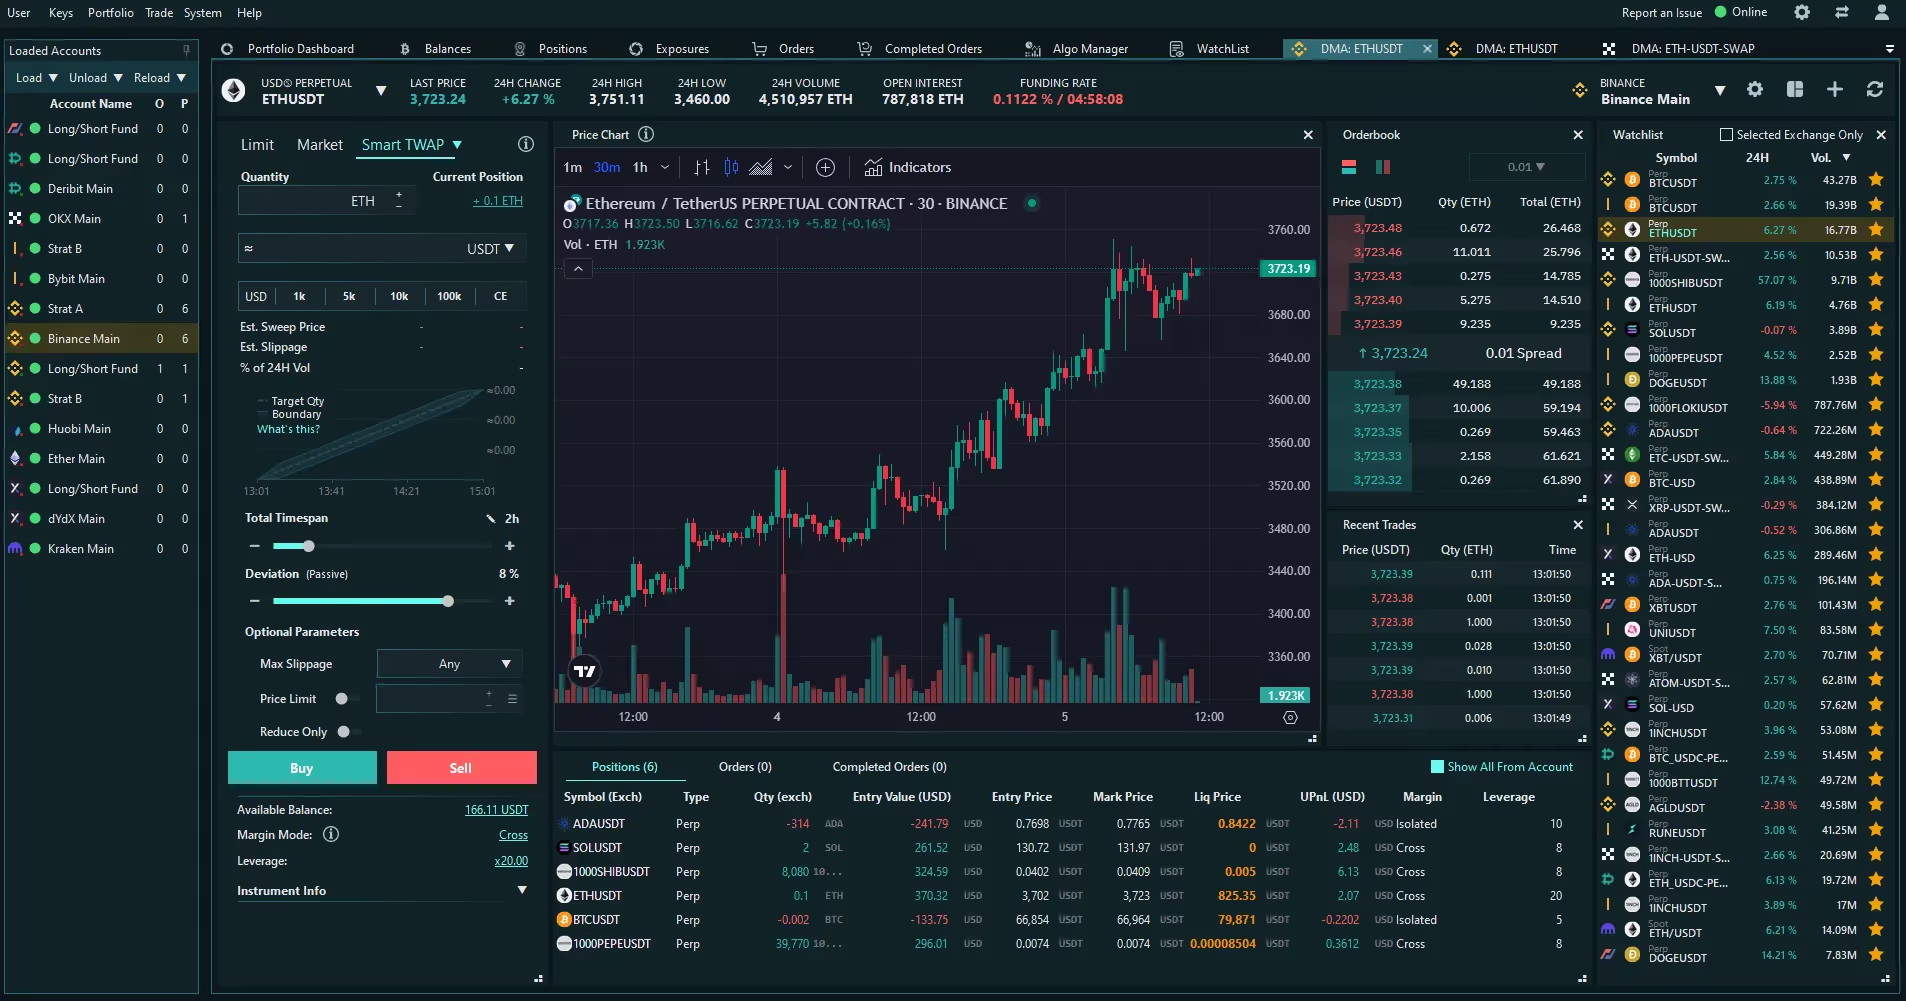
Task: Open Max Slippage Any dropdown
Action: click(x=449, y=664)
